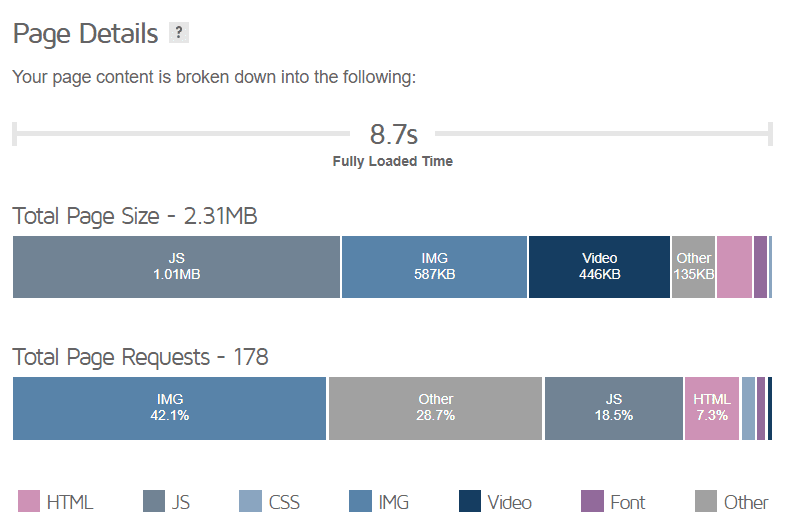Click the Page Details help question mark icon

click(x=179, y=33)
